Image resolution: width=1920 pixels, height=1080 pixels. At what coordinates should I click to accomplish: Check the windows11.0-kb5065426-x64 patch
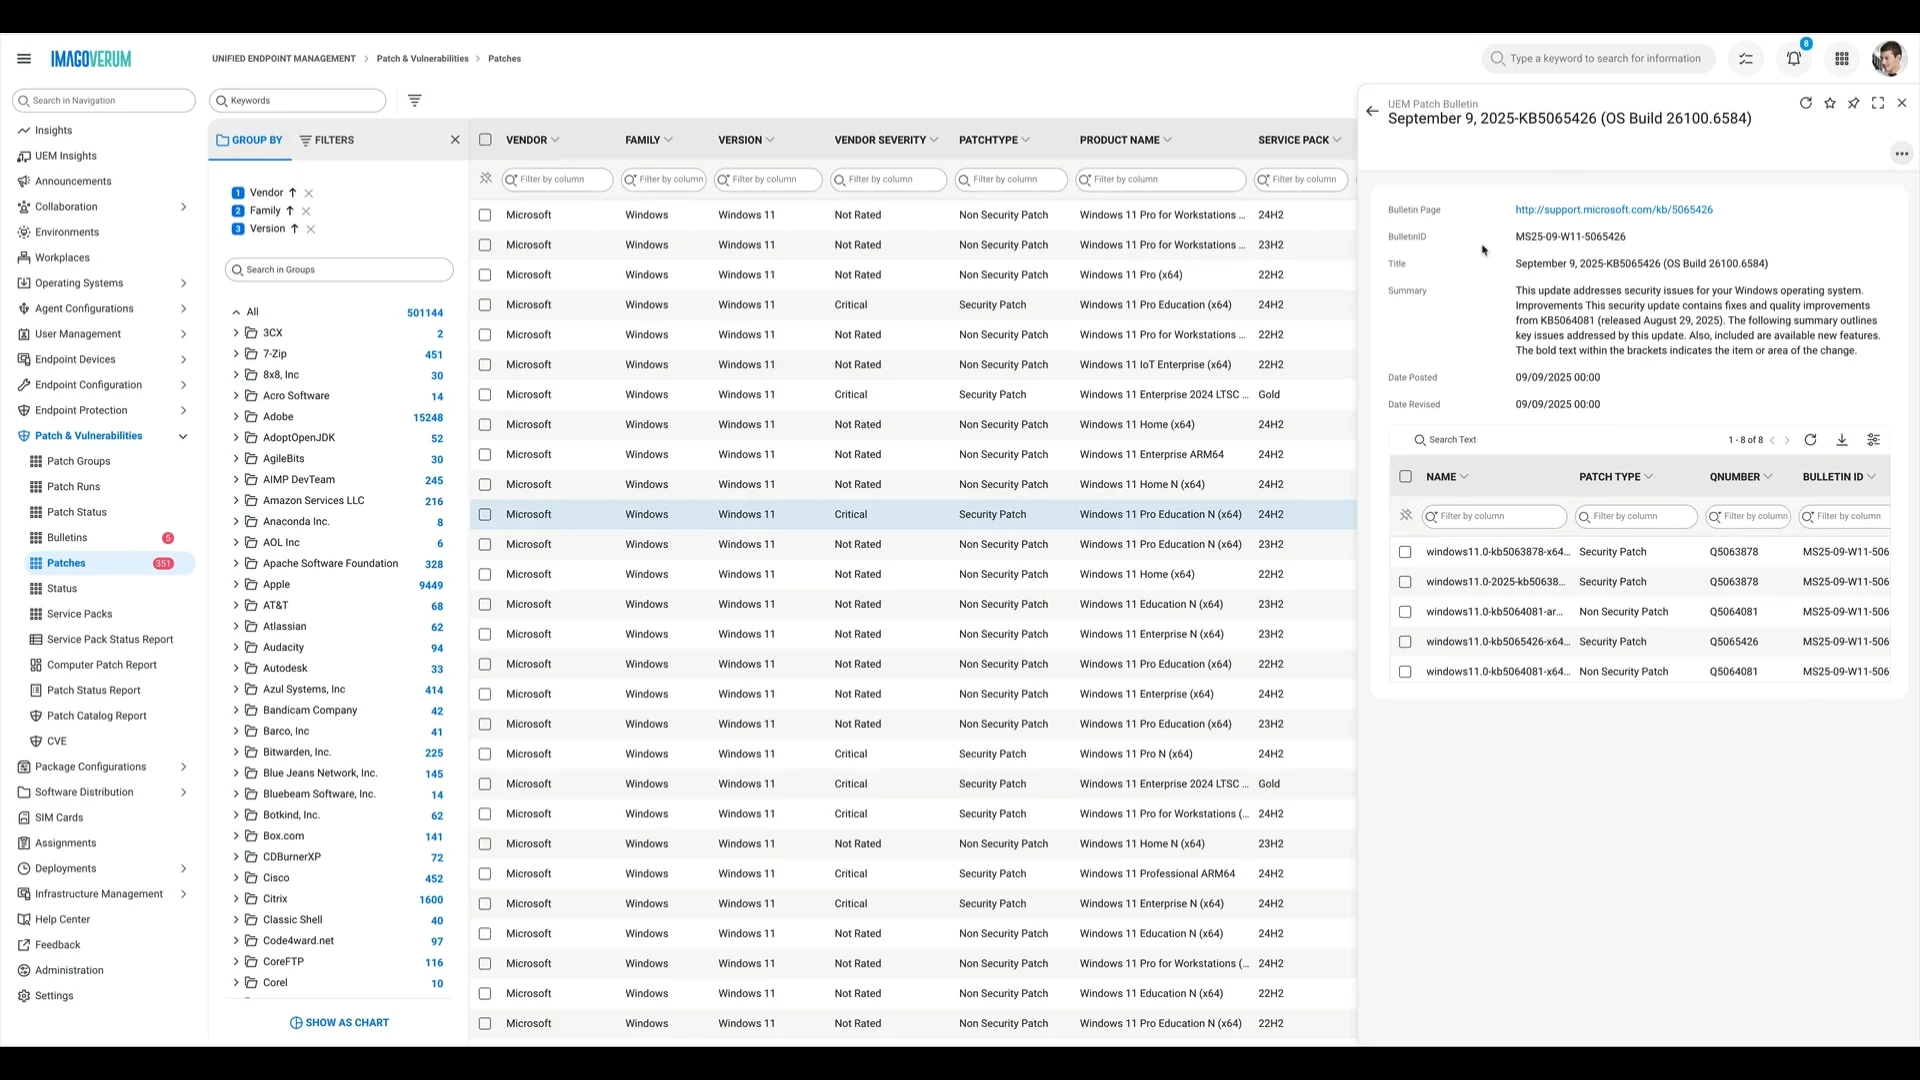click(1405, 642)
